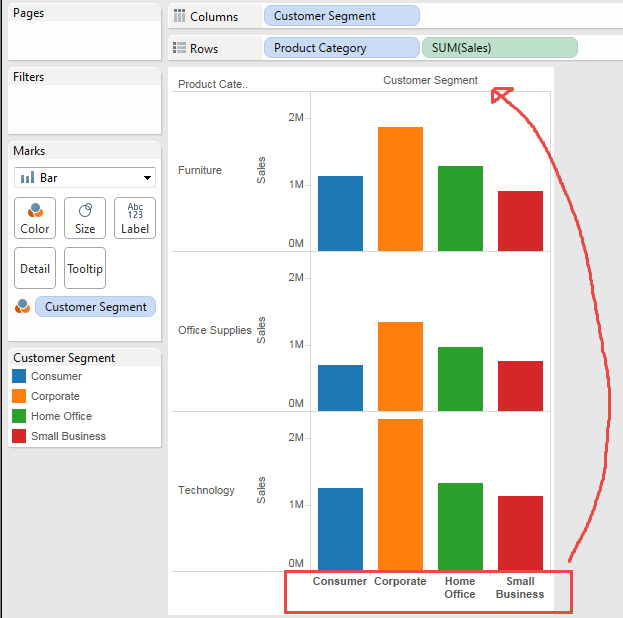Click the Sales axis title for Technology
This screenshot has width=623, height=618.
coord(261,490)
